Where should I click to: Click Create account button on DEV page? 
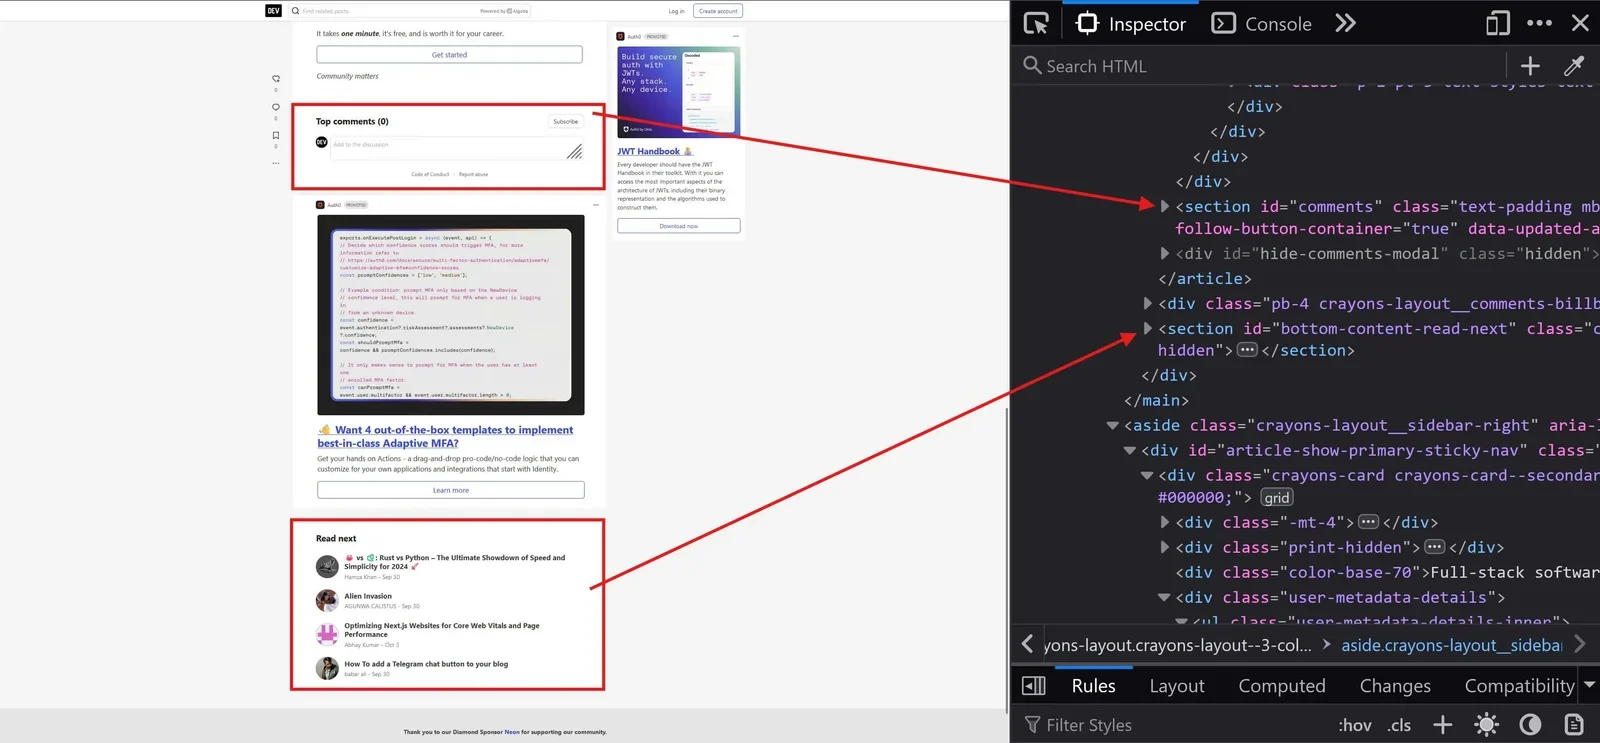(x=718, y=11)
